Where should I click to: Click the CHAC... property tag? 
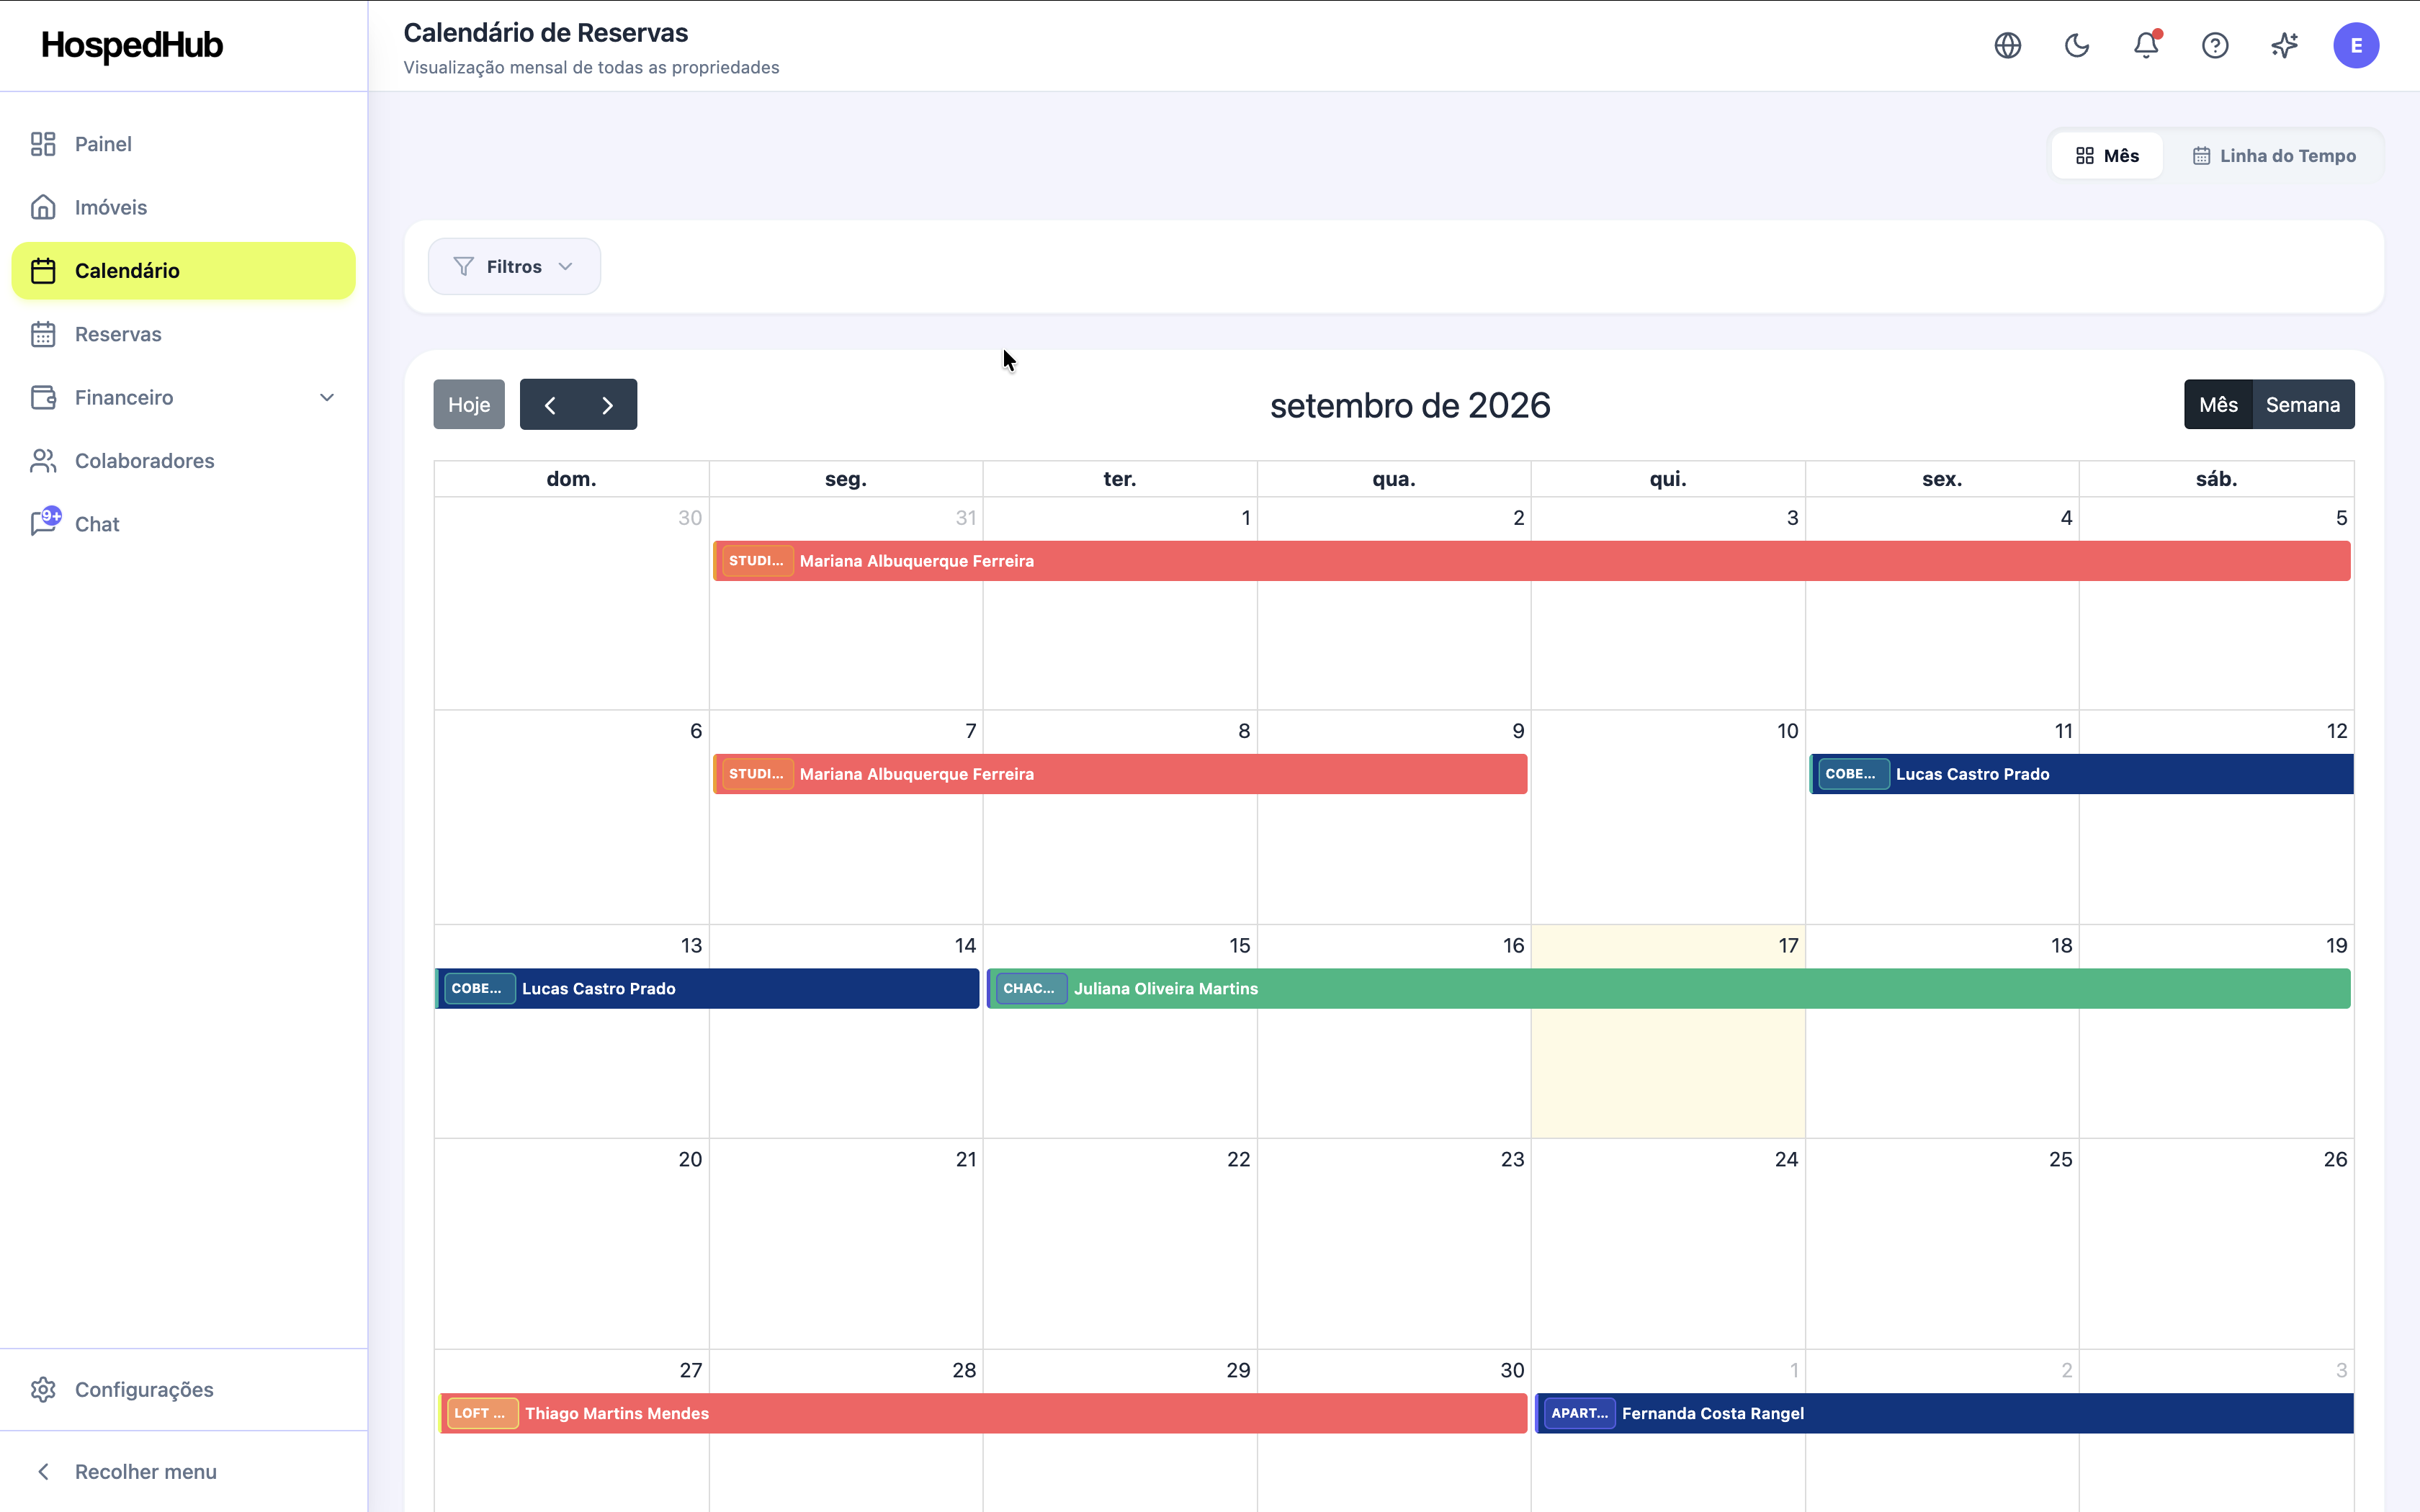coord(1031,988)
